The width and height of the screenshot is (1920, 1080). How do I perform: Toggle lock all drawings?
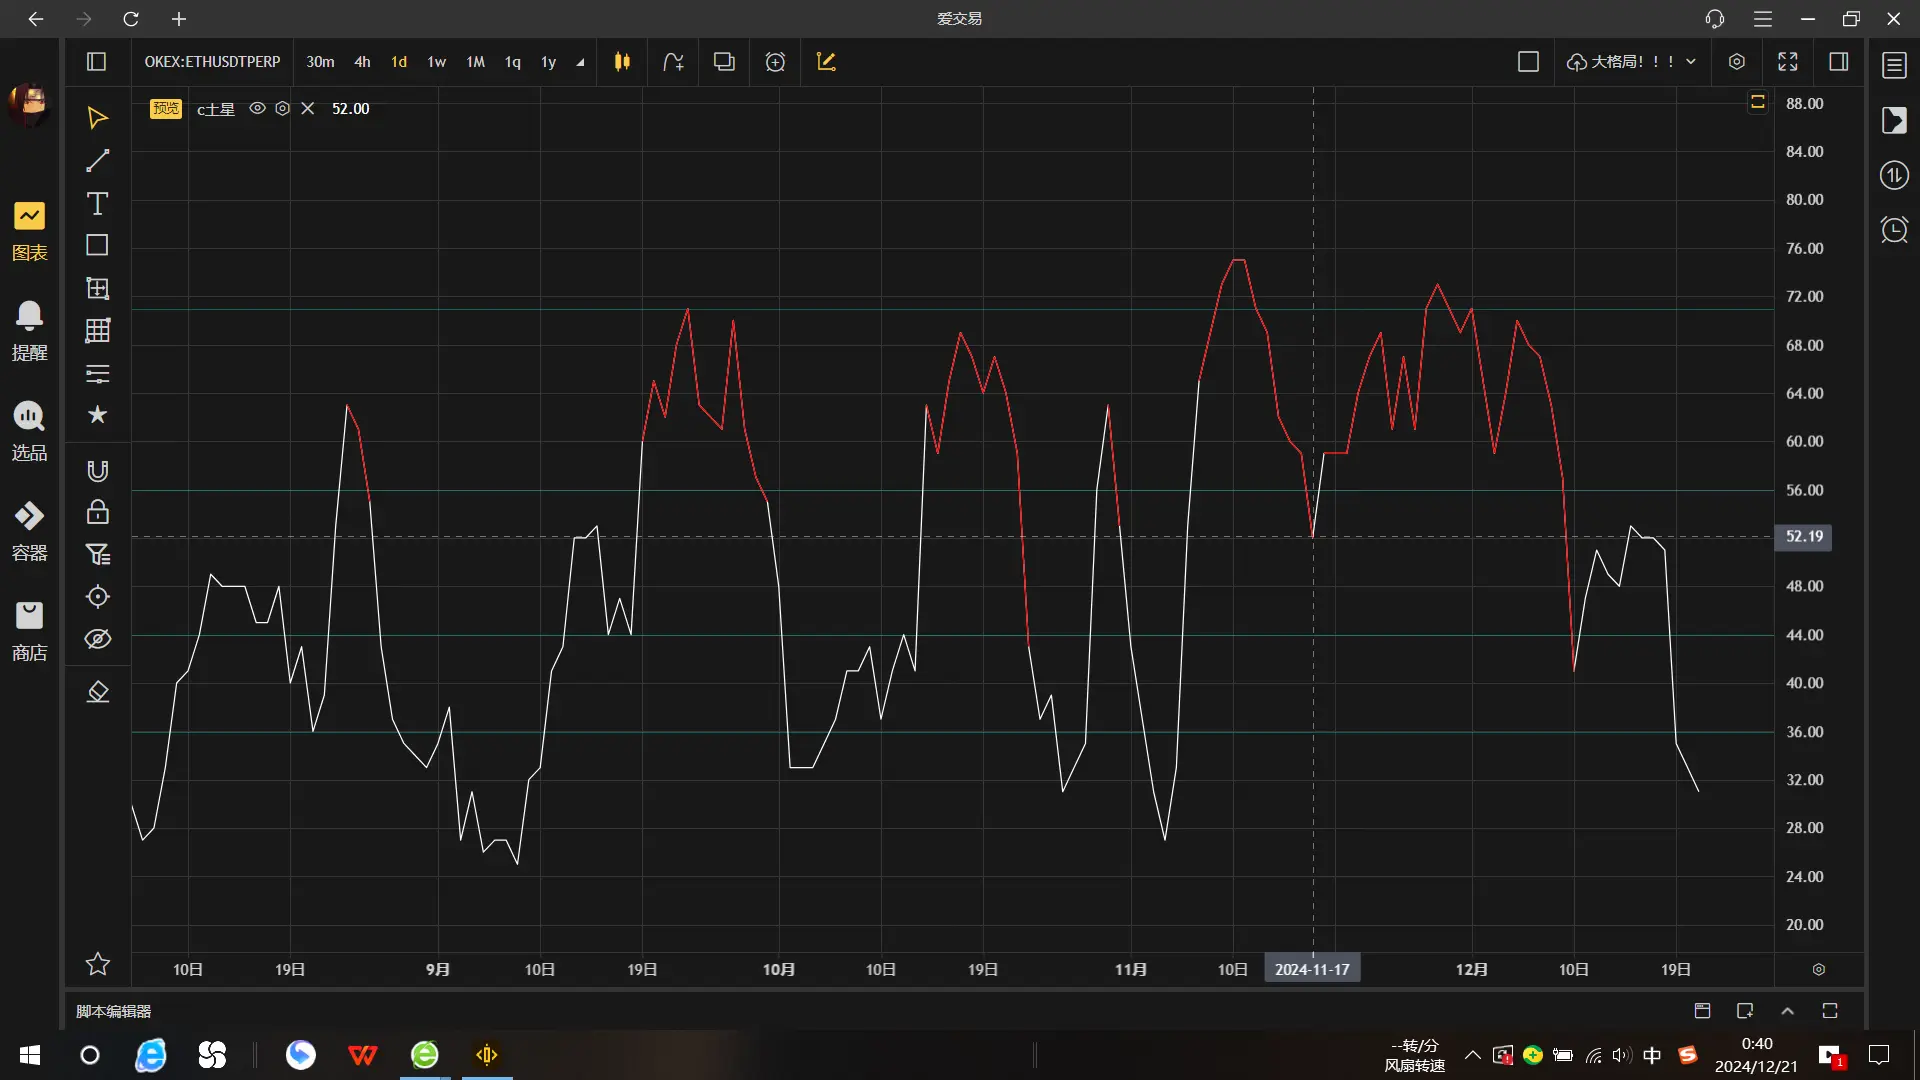tap(97, 513)
